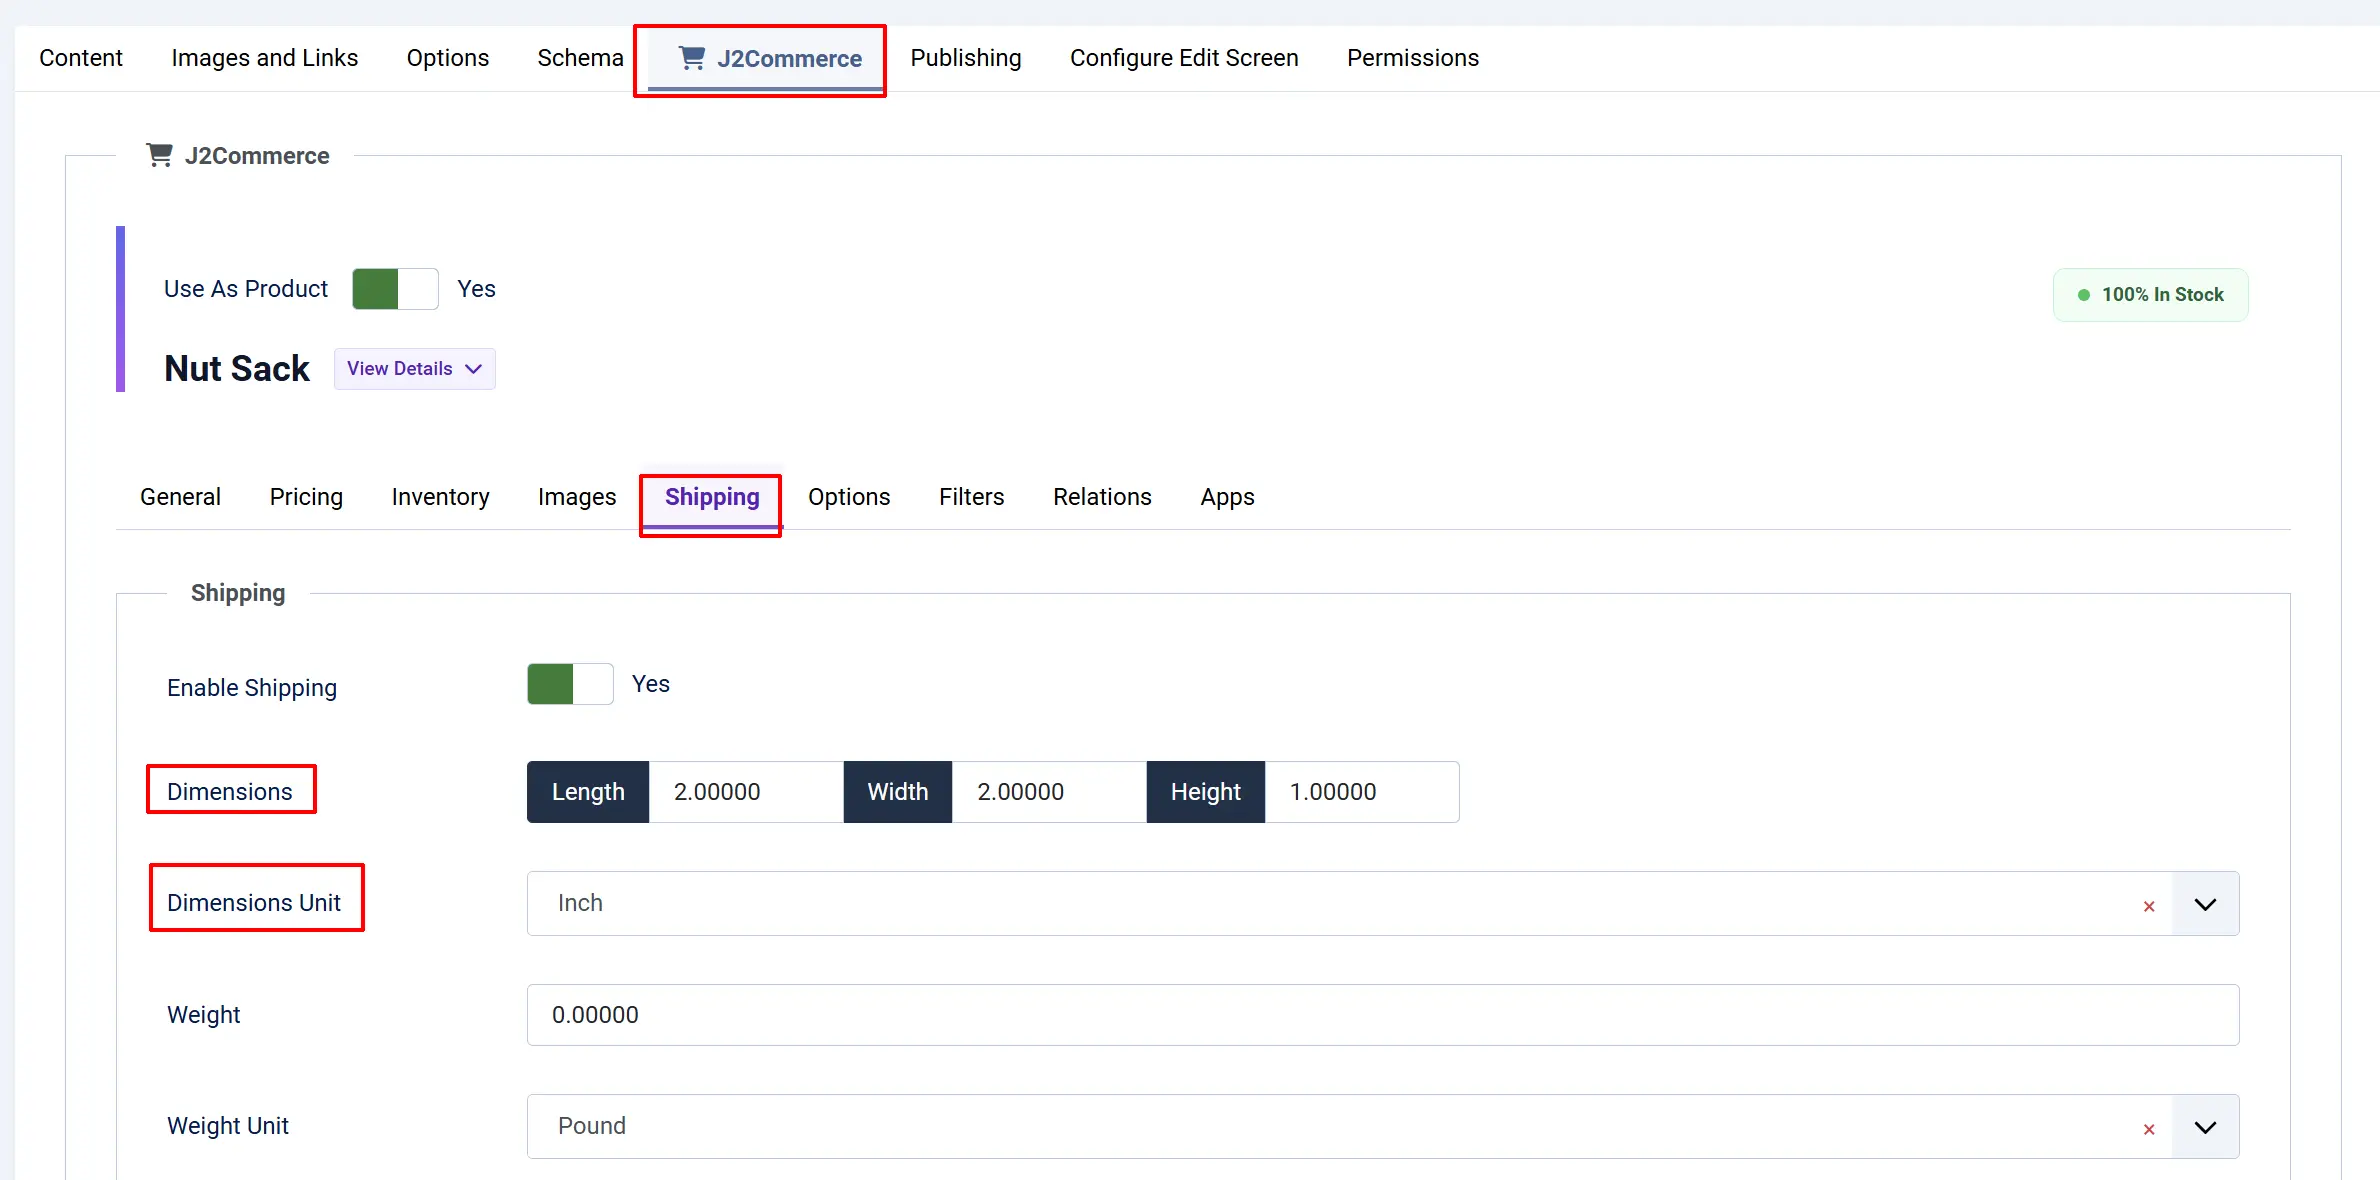This screenshot has height=1180, width=2380.
Task: Expand the View Details dropdown
Action: (x=414, y=369)
